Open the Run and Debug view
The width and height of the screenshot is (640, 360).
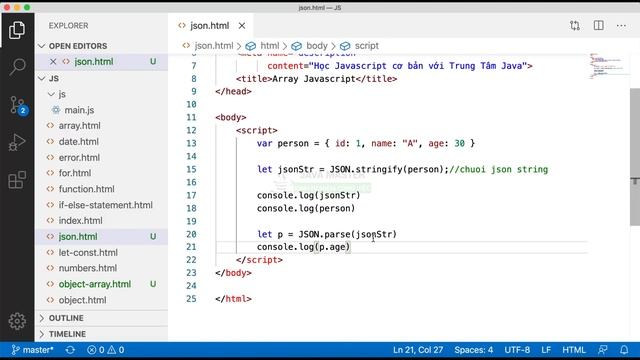click(17, 142)
